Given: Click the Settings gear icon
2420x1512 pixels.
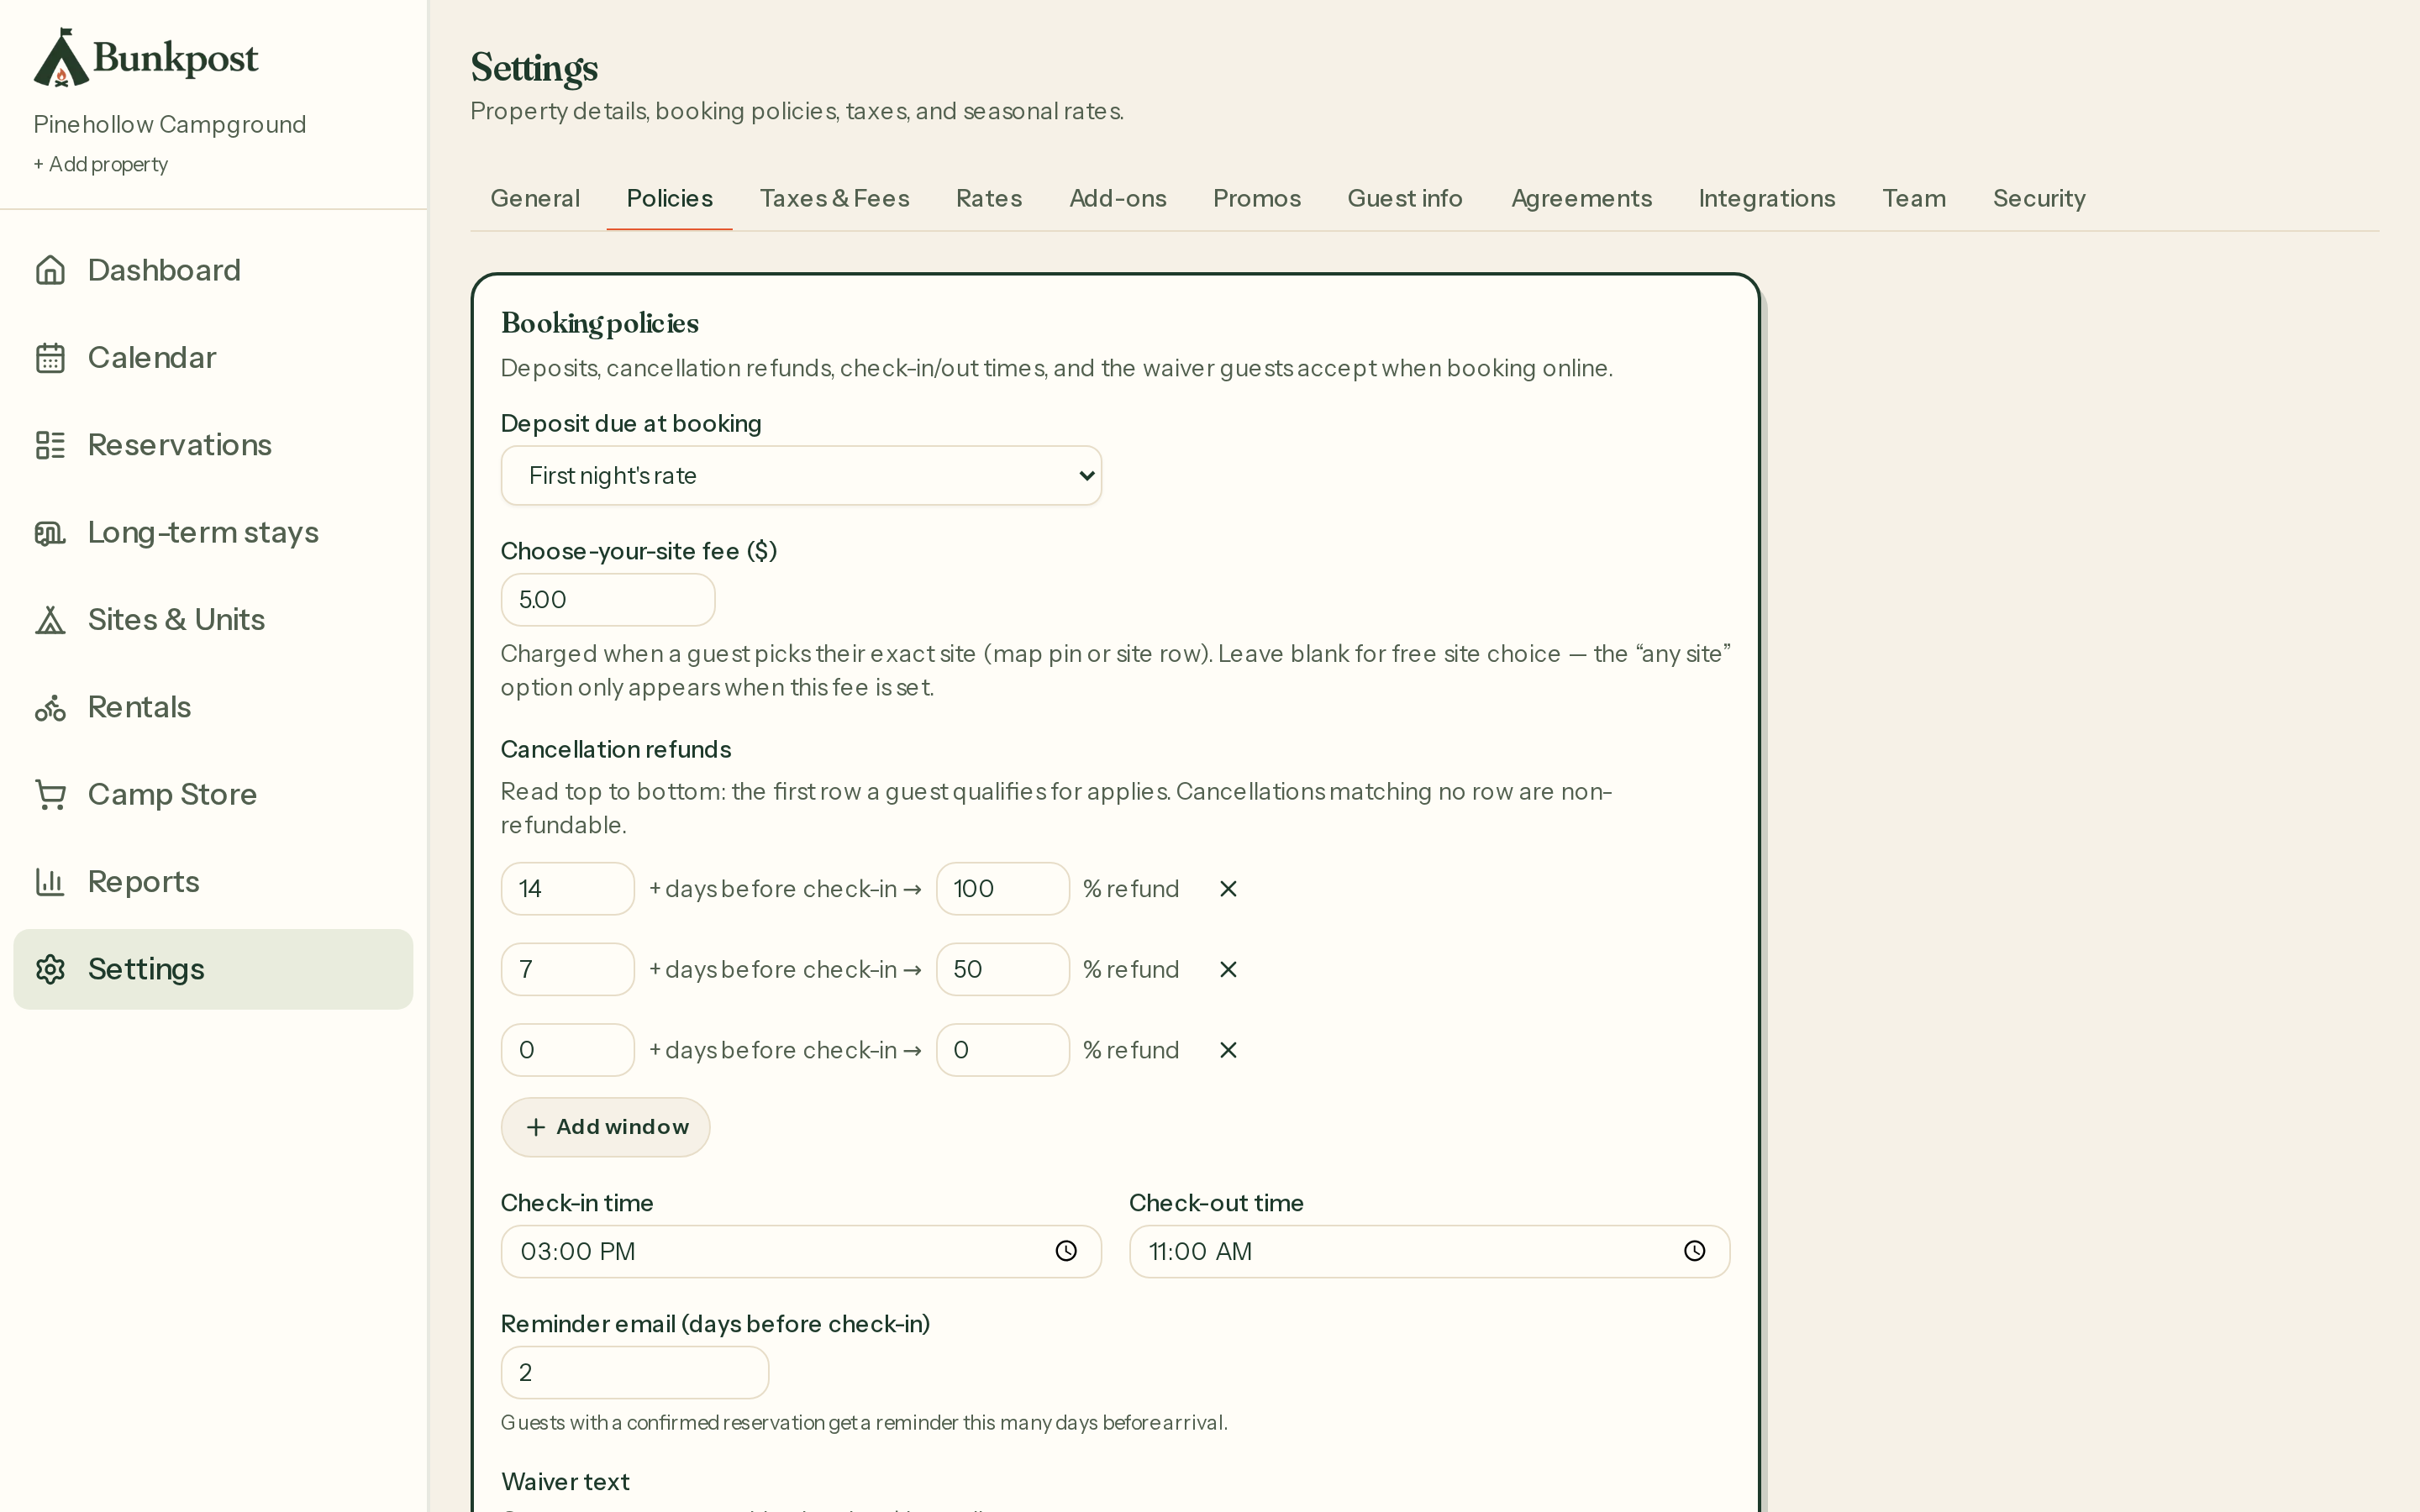Looking at the screenshot, I should 50,969.
